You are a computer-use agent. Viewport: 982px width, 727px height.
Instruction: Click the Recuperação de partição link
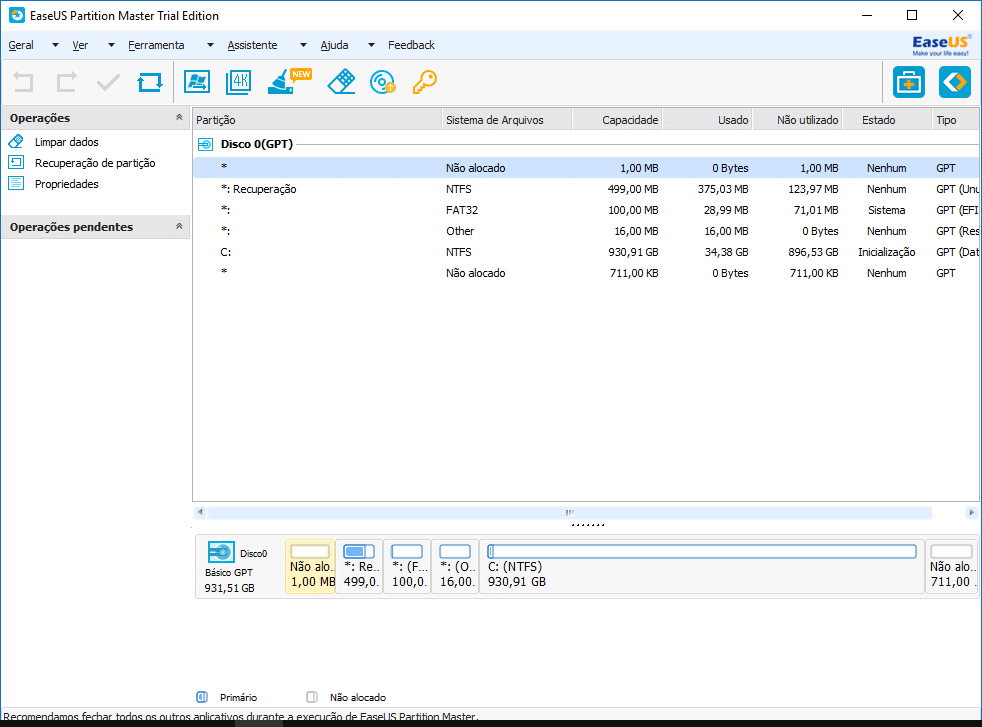coord(95,163)
